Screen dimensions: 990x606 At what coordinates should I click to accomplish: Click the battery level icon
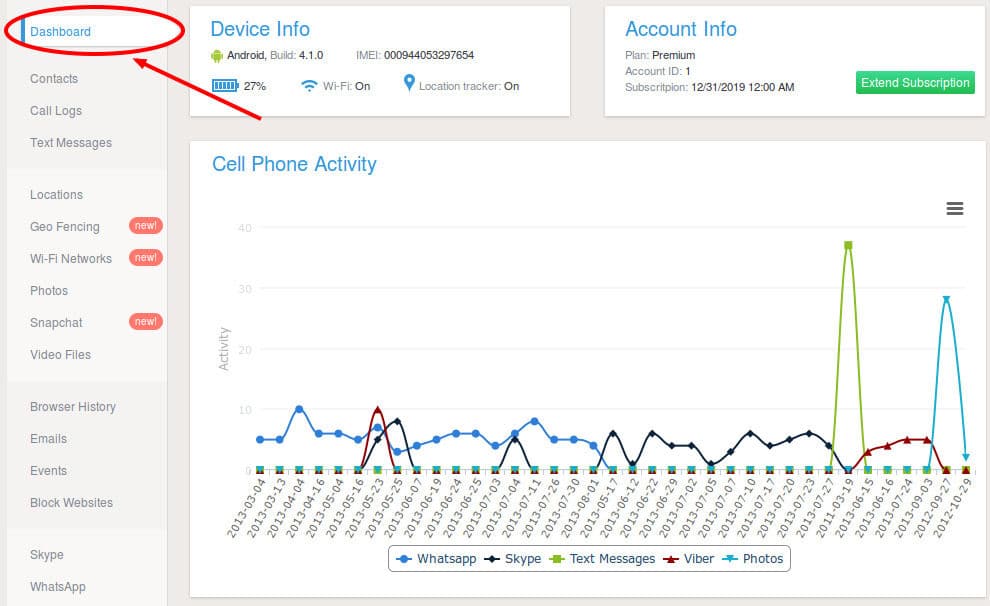(x=225, y=85)
